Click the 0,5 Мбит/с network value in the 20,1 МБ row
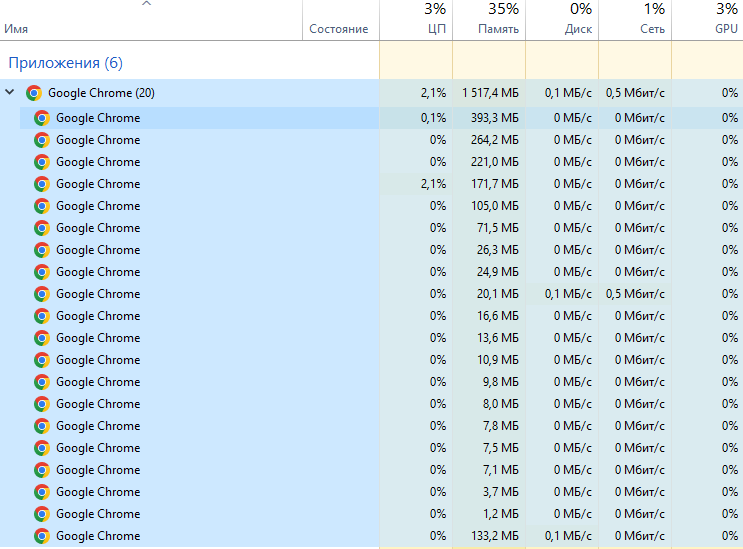The image size is (743, 549). point(635,294)
